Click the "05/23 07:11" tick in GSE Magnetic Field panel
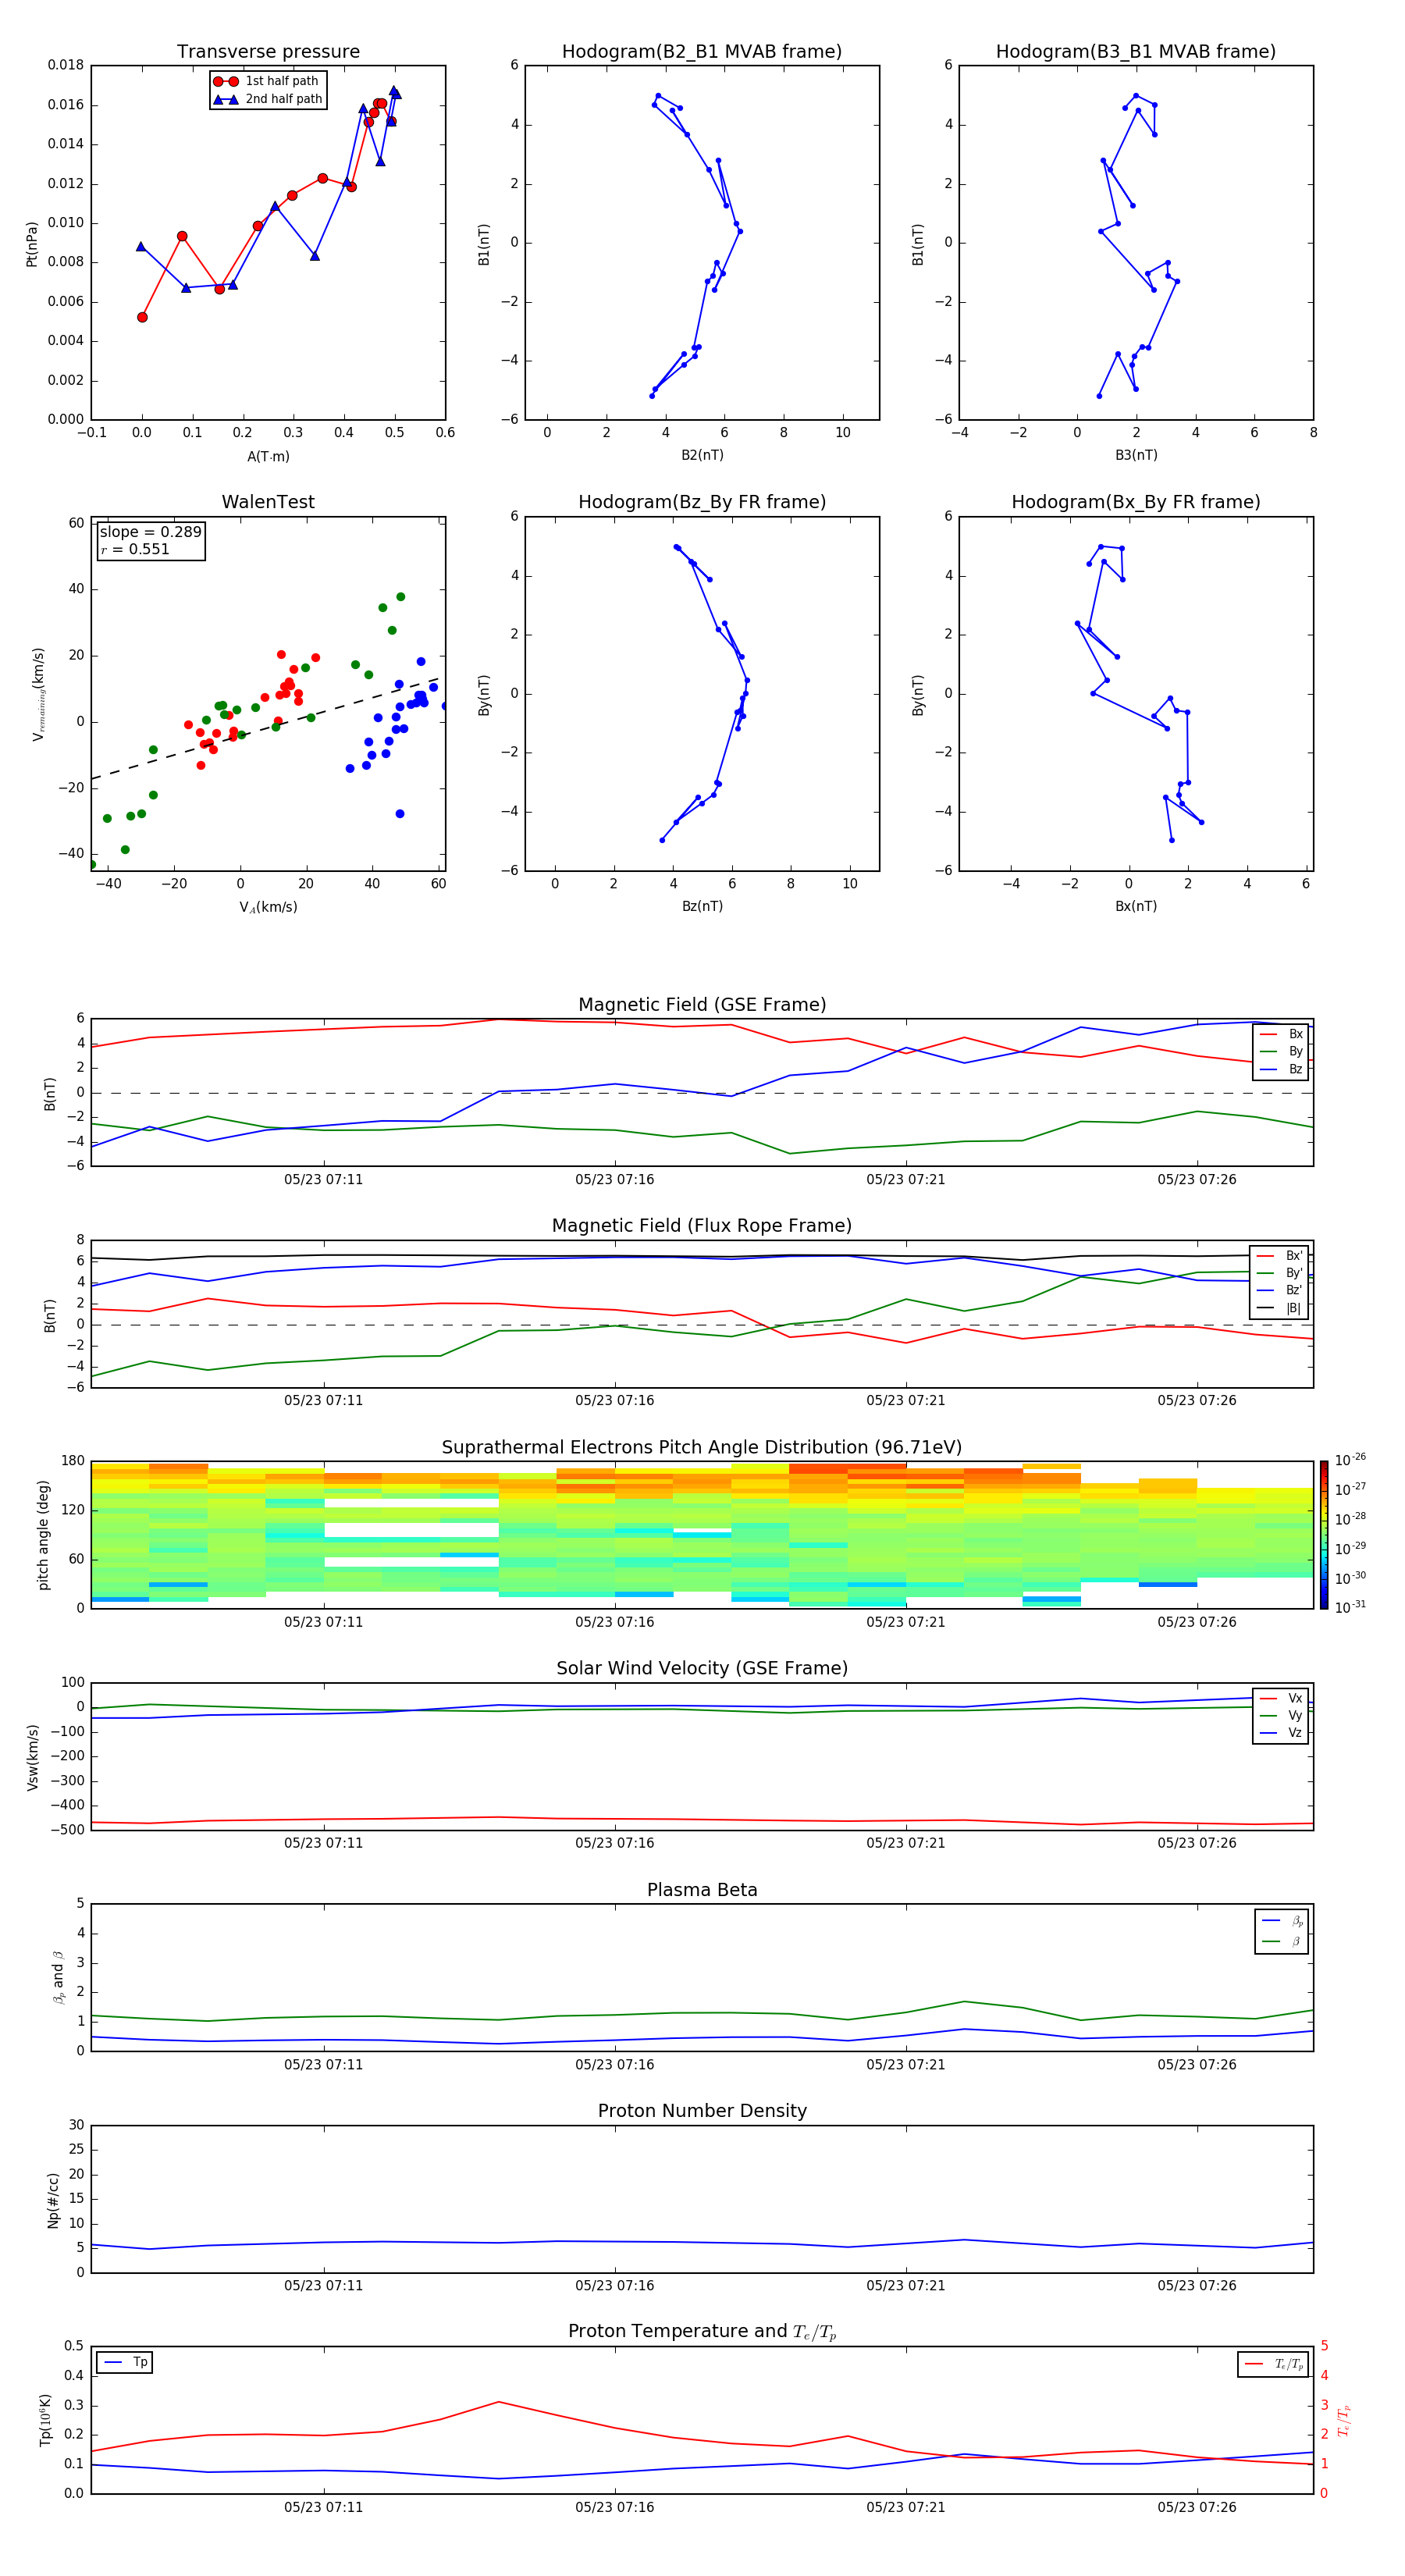1405x2576 pixels. [x=323, y=1179]
